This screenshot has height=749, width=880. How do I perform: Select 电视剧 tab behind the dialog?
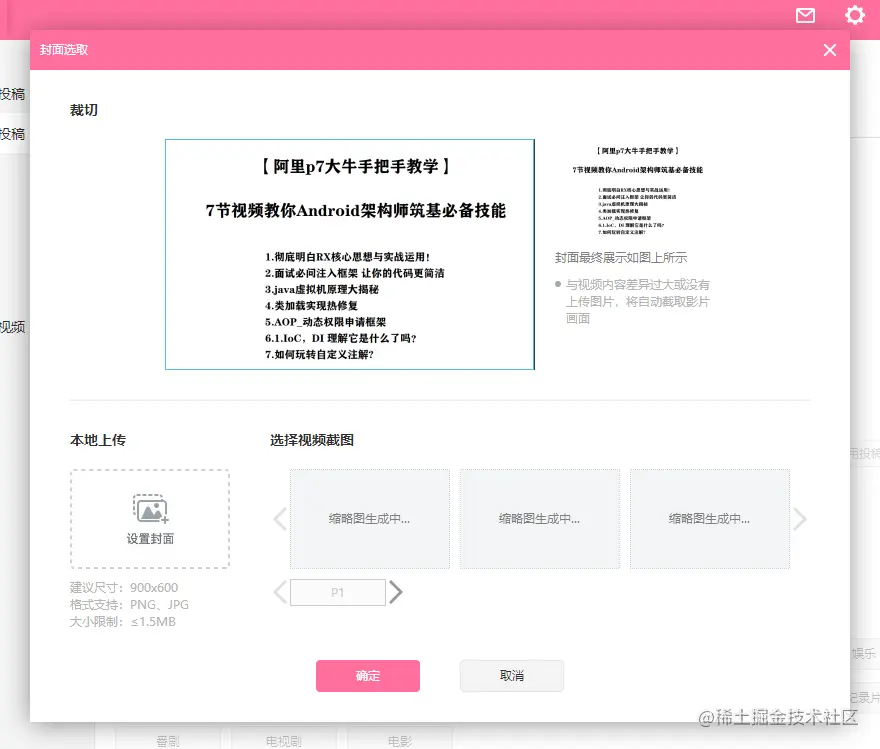tap(283, 741)
